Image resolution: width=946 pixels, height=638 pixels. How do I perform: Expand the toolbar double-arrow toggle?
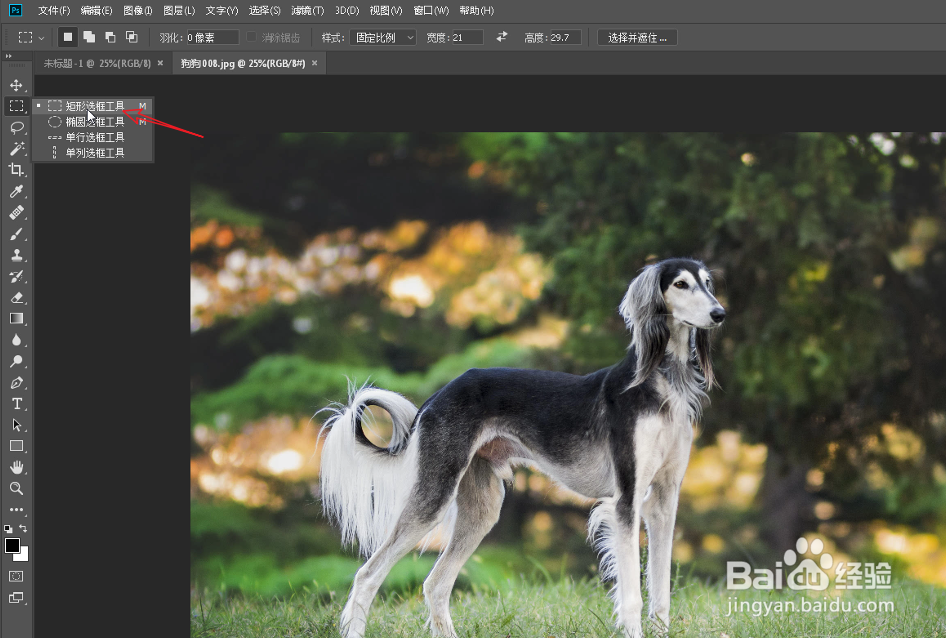(x=8, y=56)
